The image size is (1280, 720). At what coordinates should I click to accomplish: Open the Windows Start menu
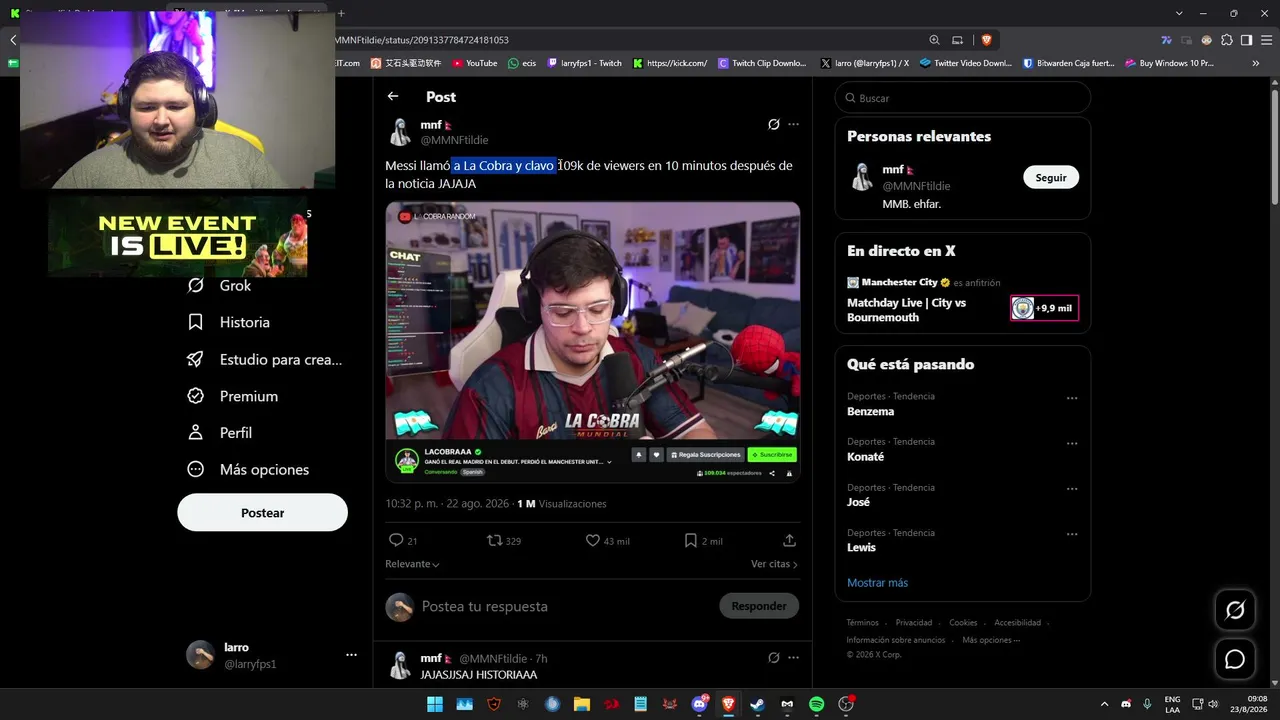435,704
